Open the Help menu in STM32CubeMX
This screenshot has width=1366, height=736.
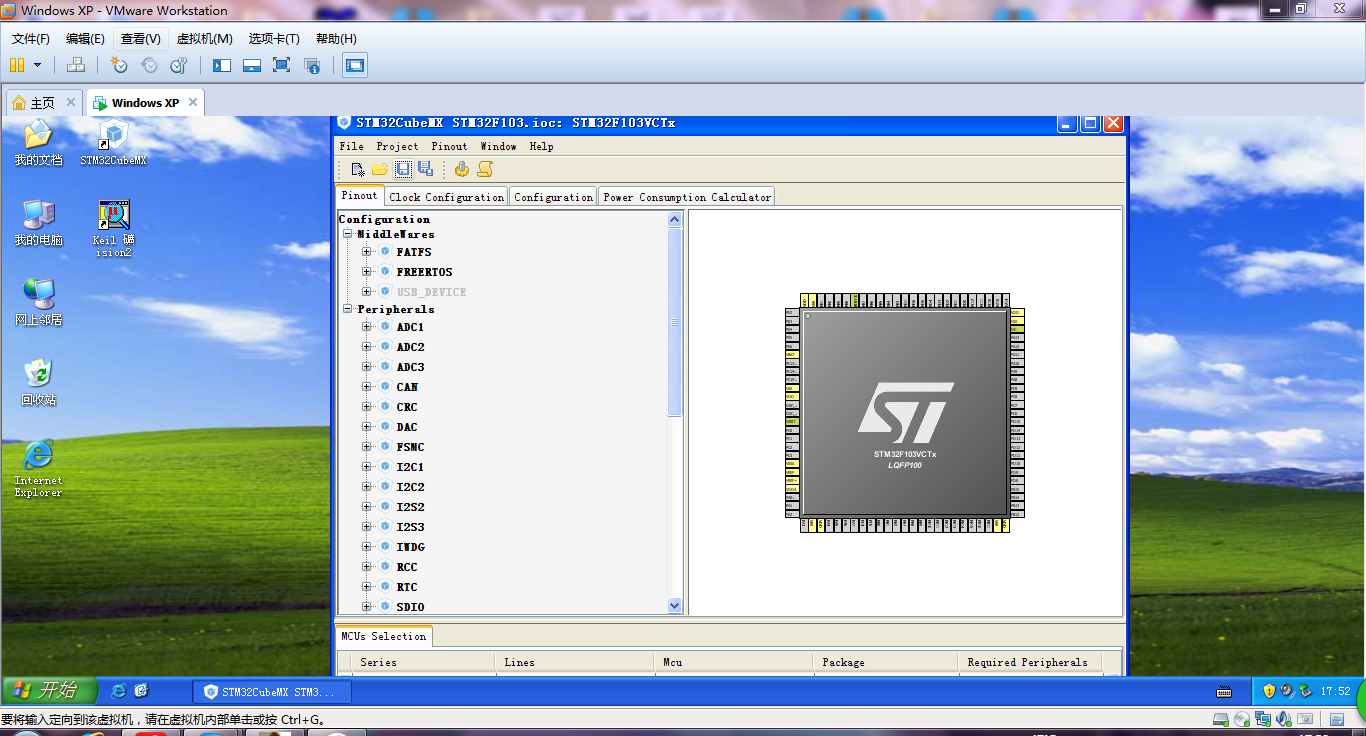541,146
